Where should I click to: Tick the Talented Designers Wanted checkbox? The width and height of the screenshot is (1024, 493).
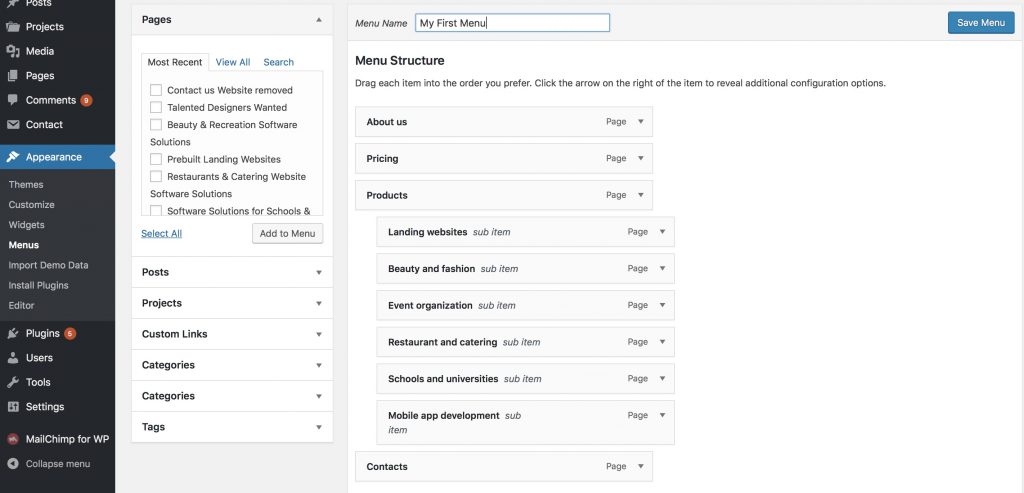click(156, 107)
